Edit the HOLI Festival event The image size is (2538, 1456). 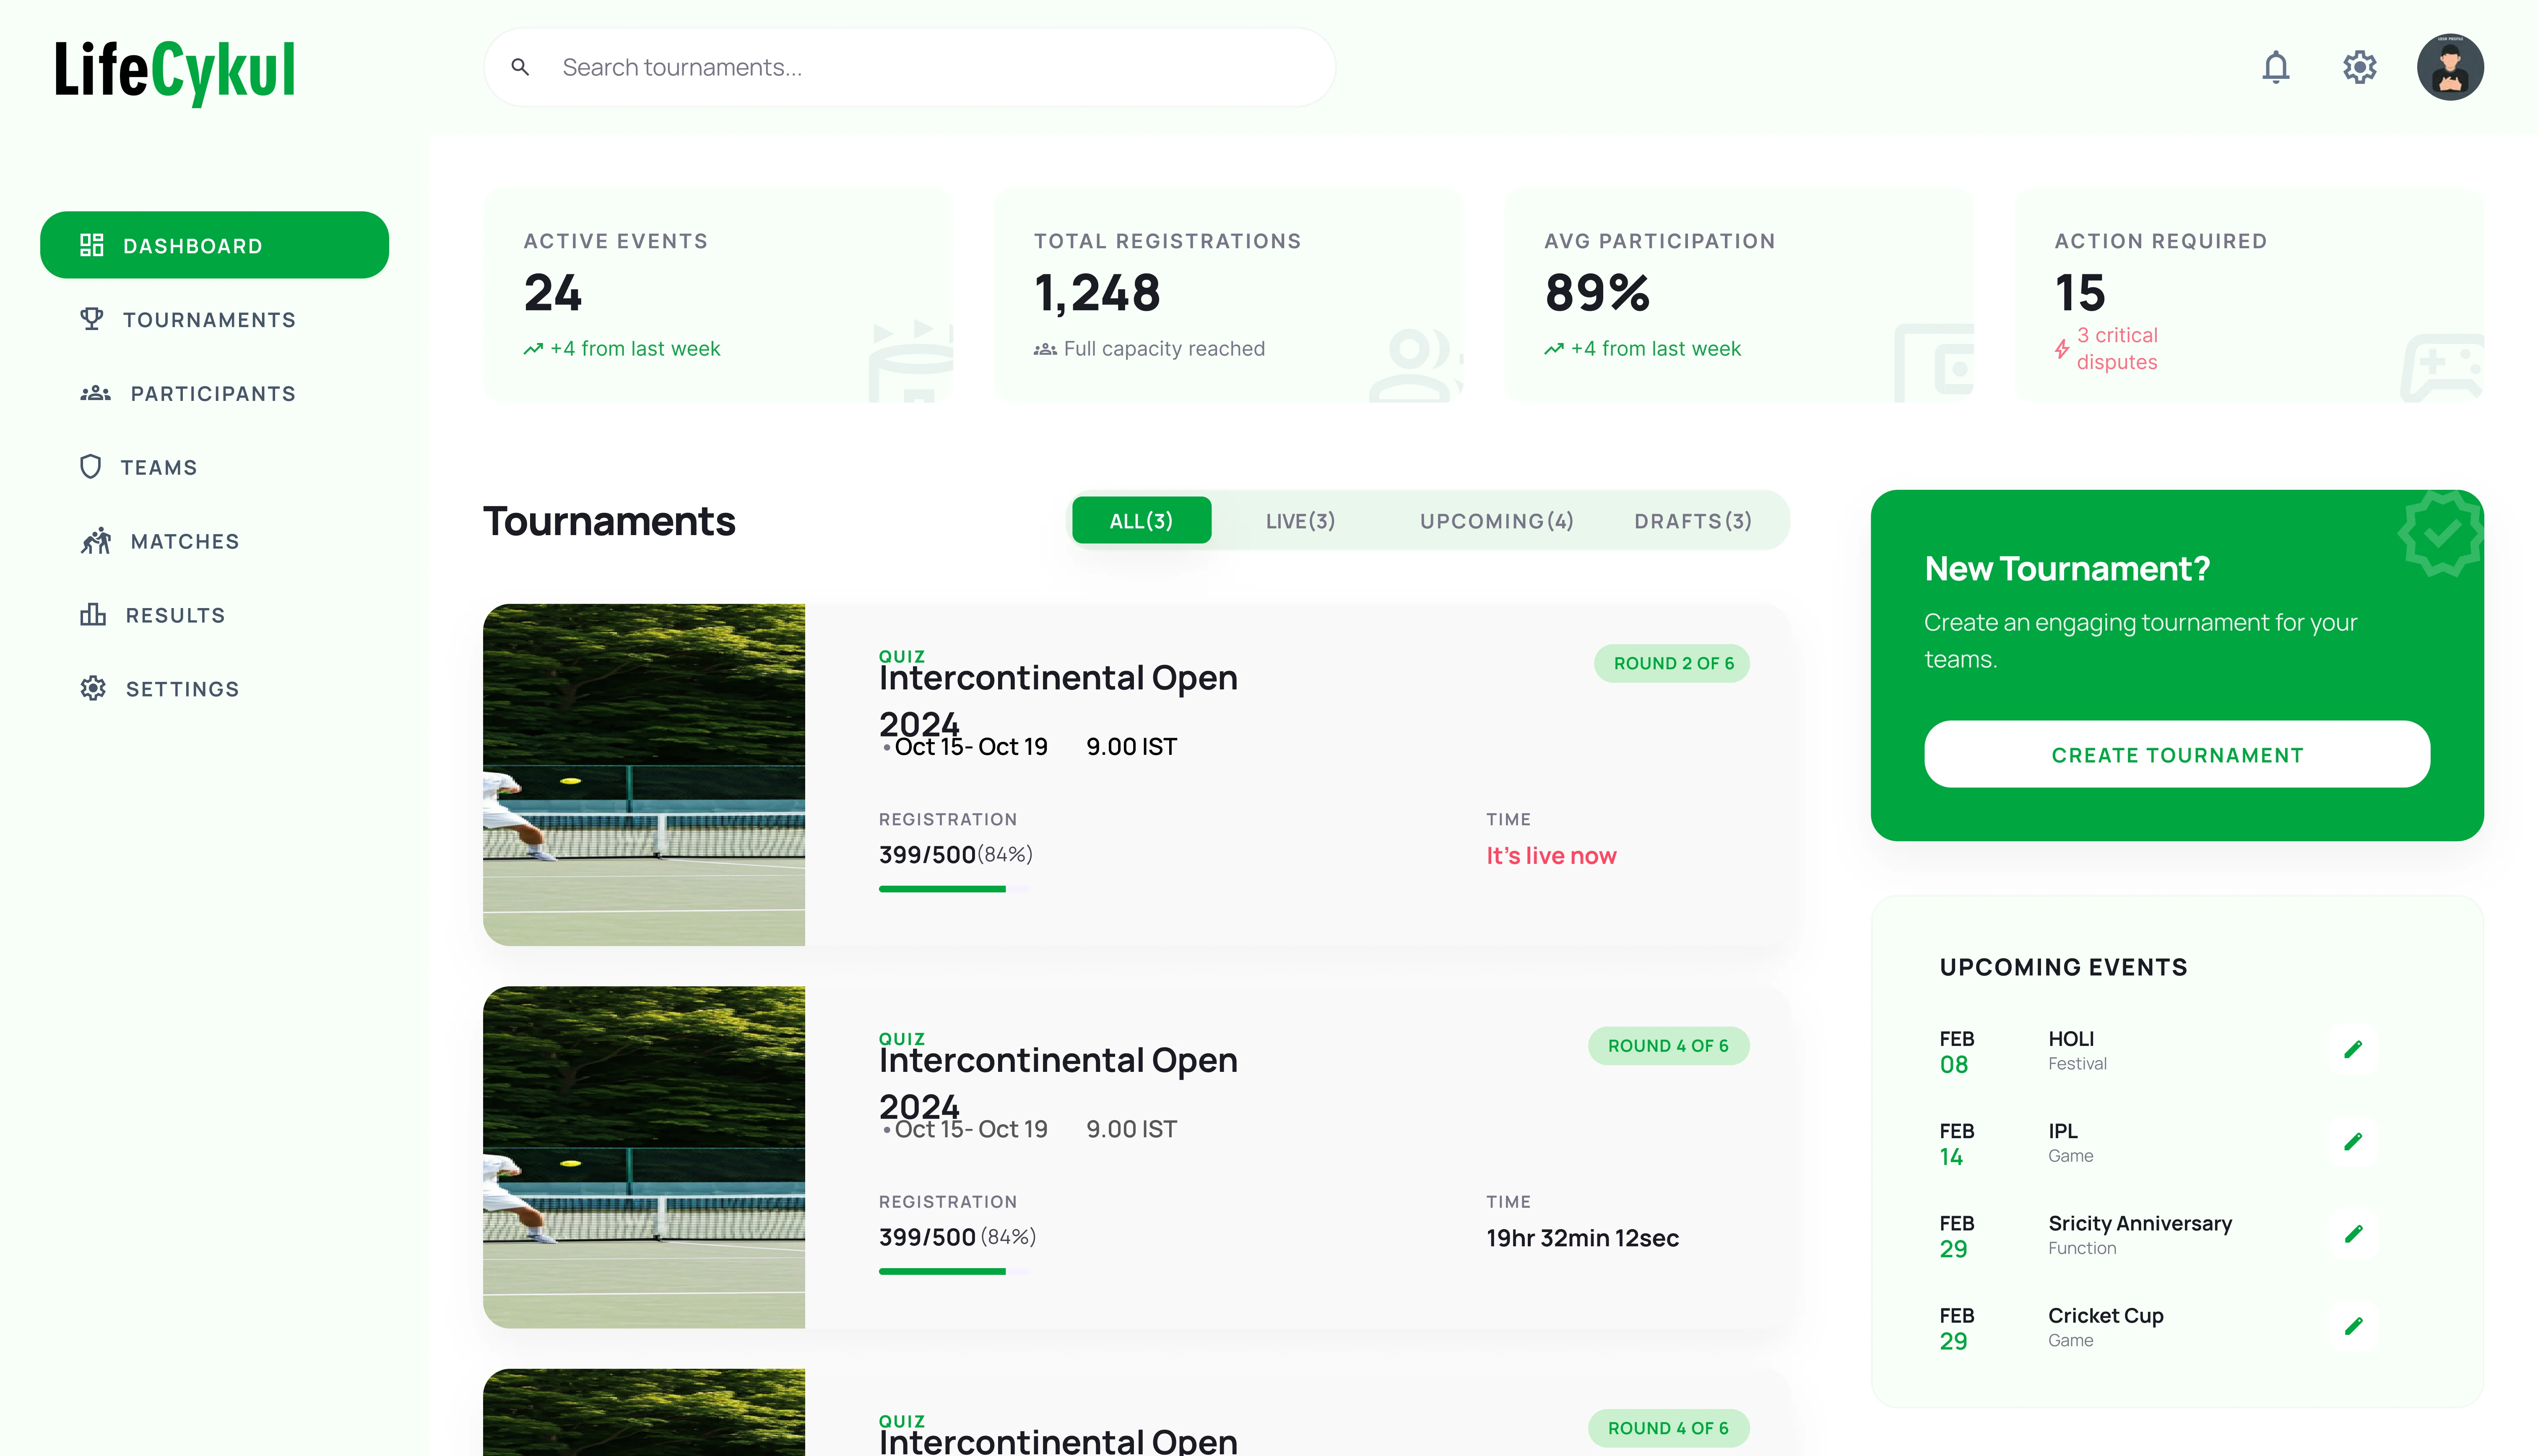point(2353,1049)
